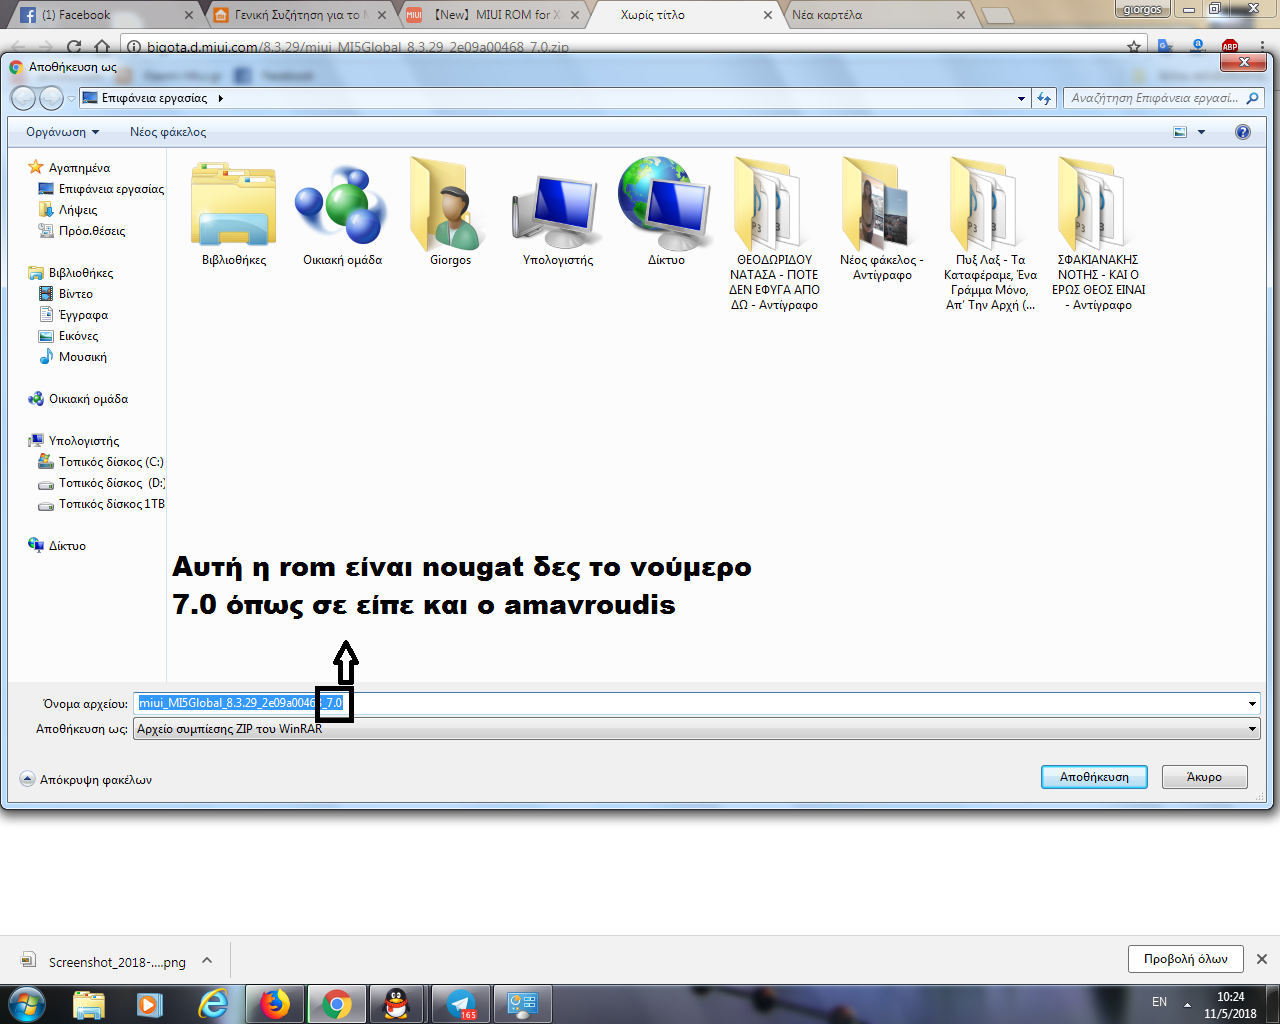Click the Αποθήκευση save button
1280x1024 pixels.
pyautogui.click(x=1094, y=777)
